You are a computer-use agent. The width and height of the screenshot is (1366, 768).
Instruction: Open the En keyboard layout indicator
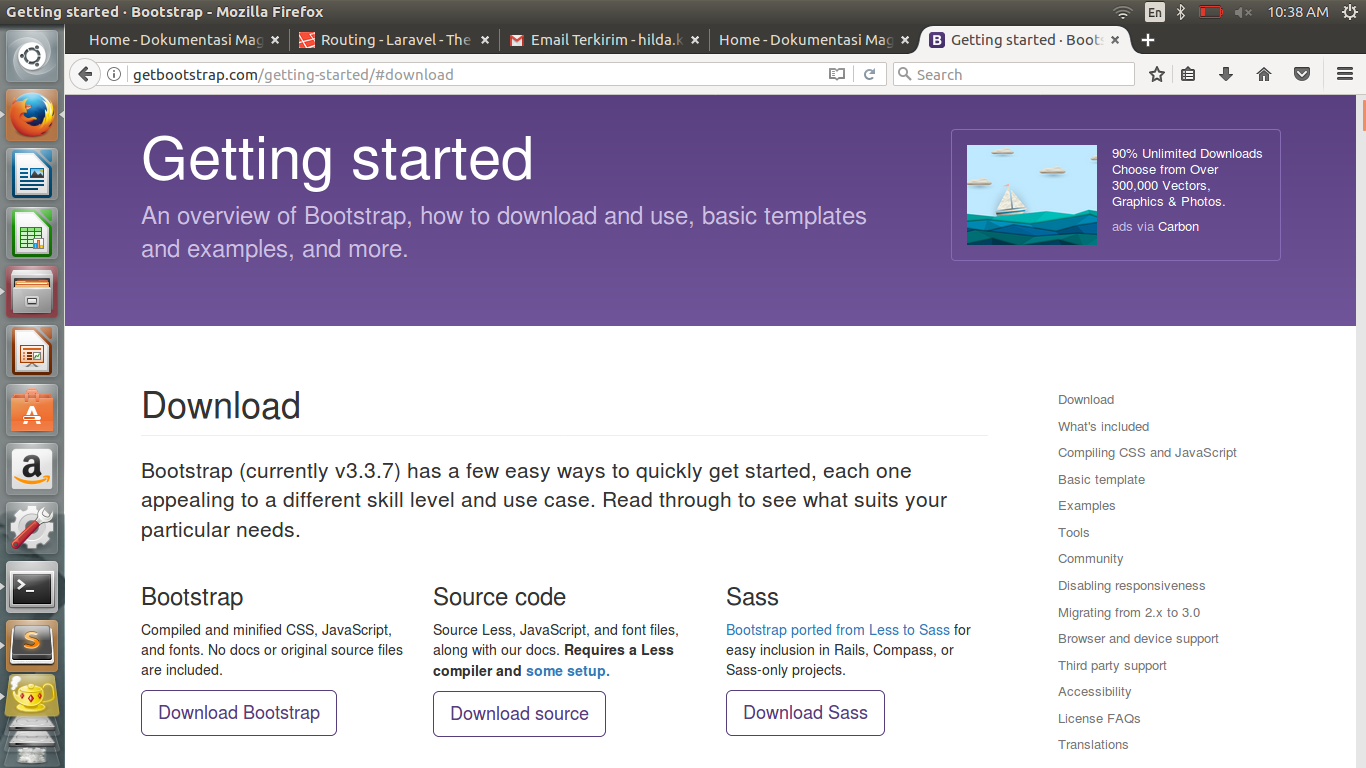[x=1155, y=12]
